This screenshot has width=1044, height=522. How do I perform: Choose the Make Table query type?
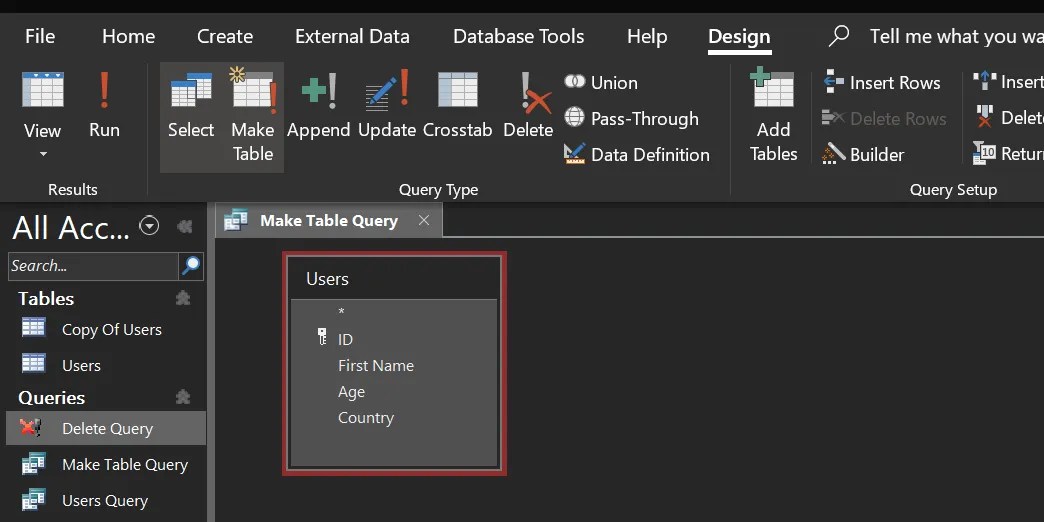pos(253,115)
